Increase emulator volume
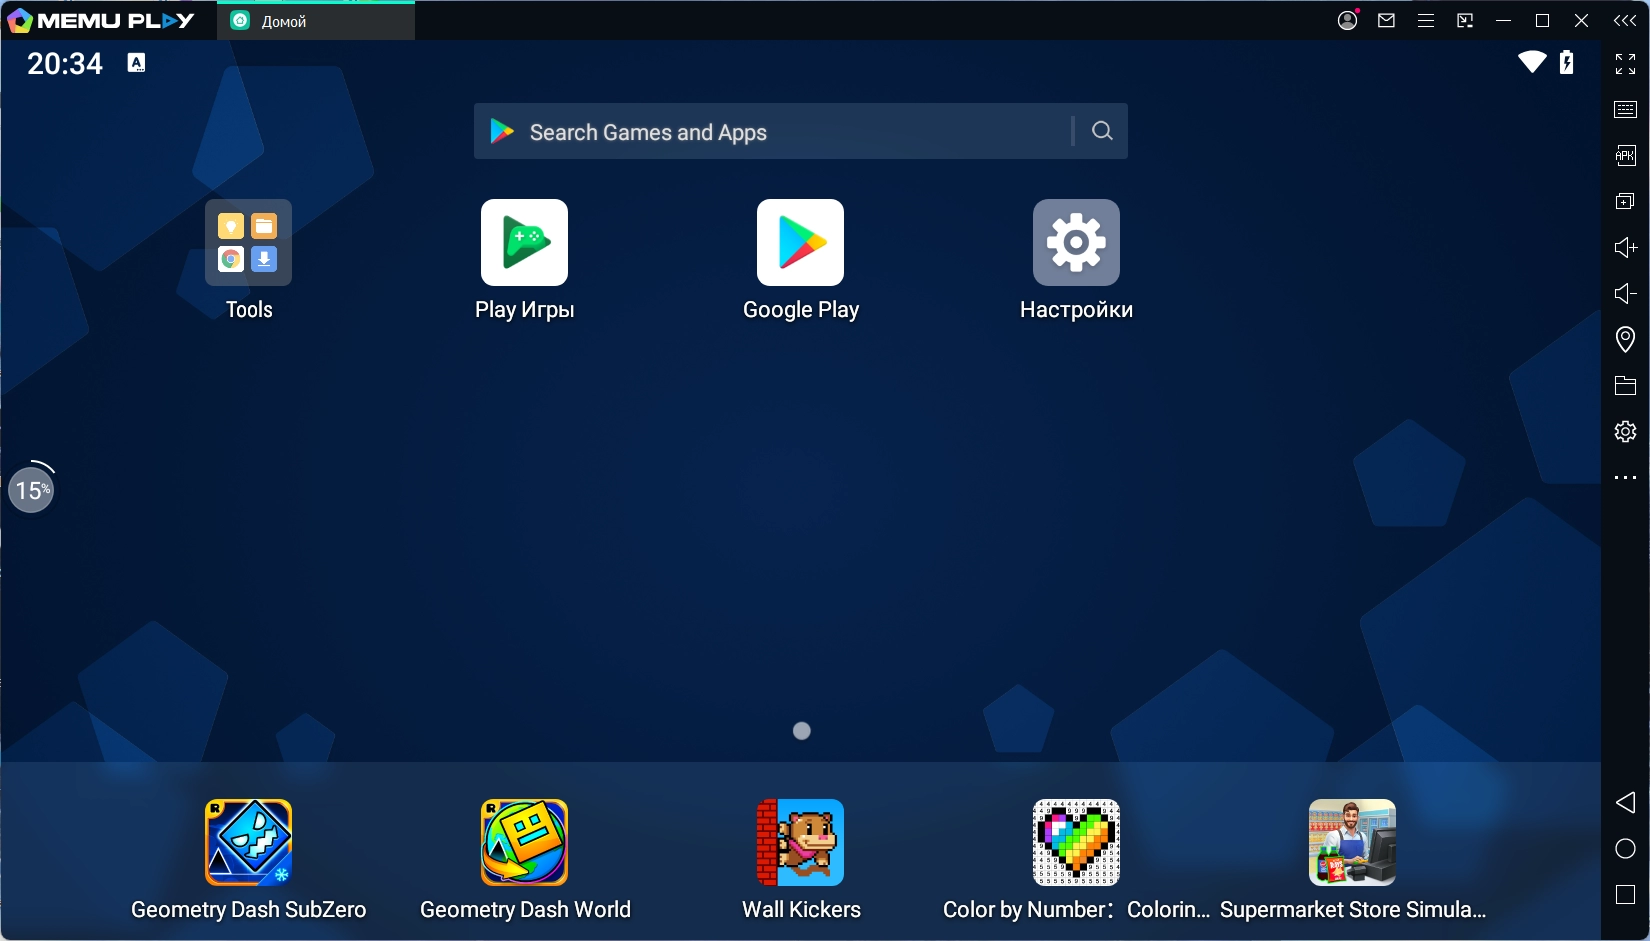 pyautogui.click(x=1626, y=247)
